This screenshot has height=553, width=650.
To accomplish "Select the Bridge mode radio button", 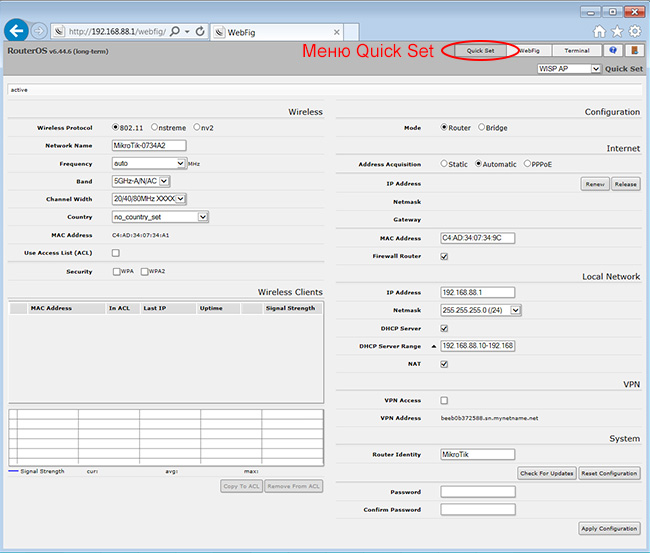I will click(x=482, y=127).
